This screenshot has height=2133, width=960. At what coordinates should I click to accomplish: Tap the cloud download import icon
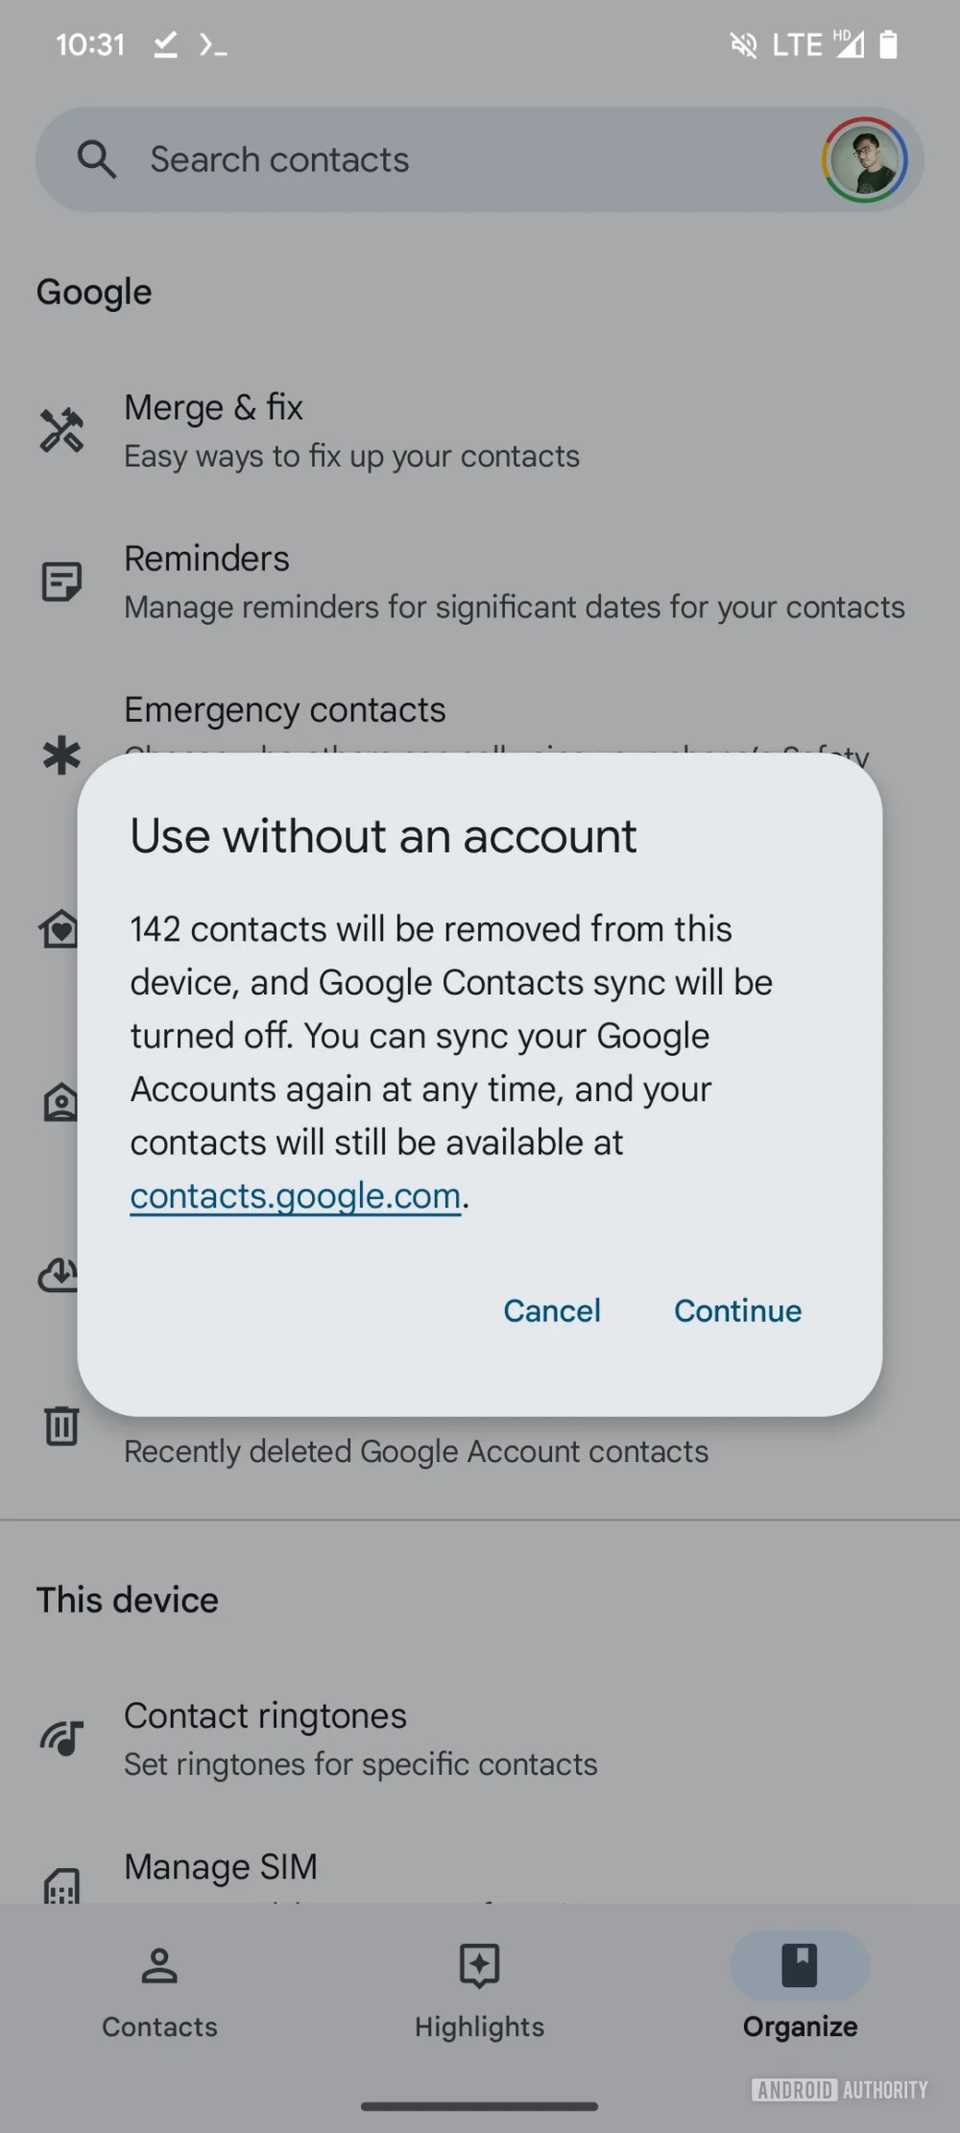click(61, 1274)
